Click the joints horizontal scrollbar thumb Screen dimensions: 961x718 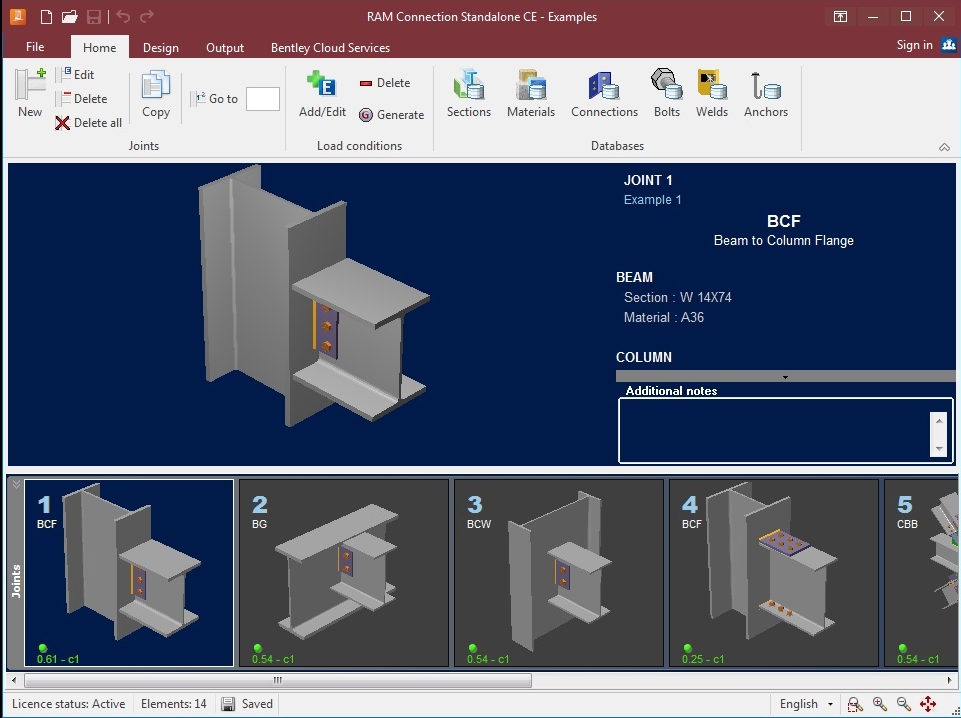[278, 680]
